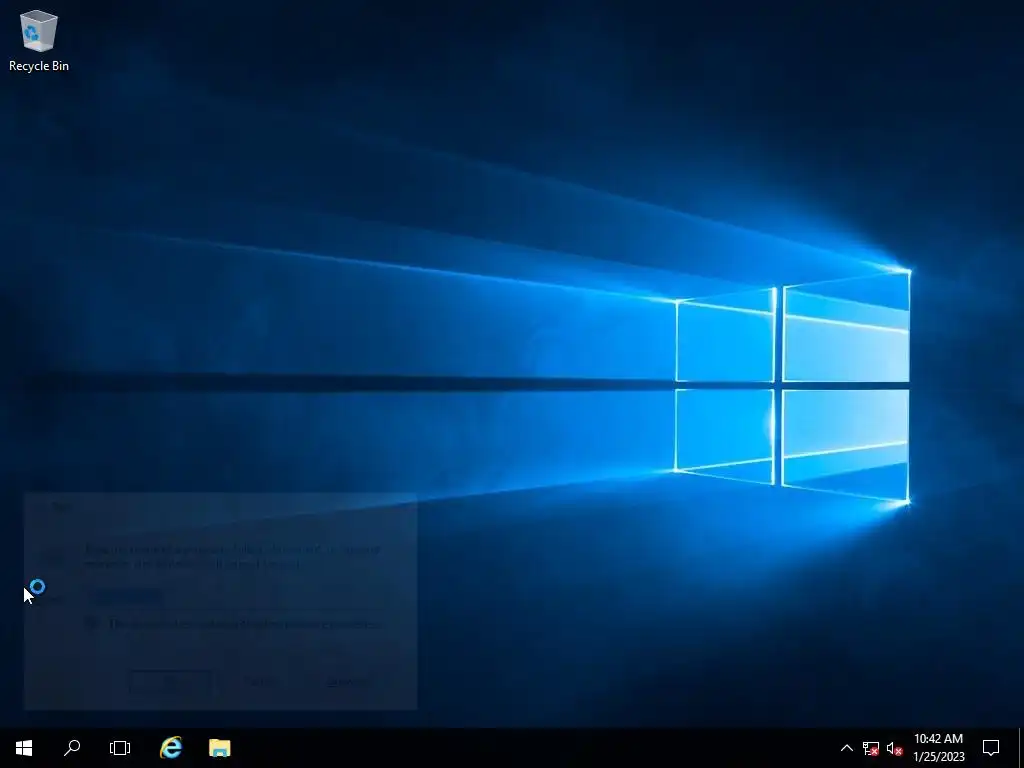Open Task View on the taskbar
The image size is (1024, 768).
click(120, 748)
